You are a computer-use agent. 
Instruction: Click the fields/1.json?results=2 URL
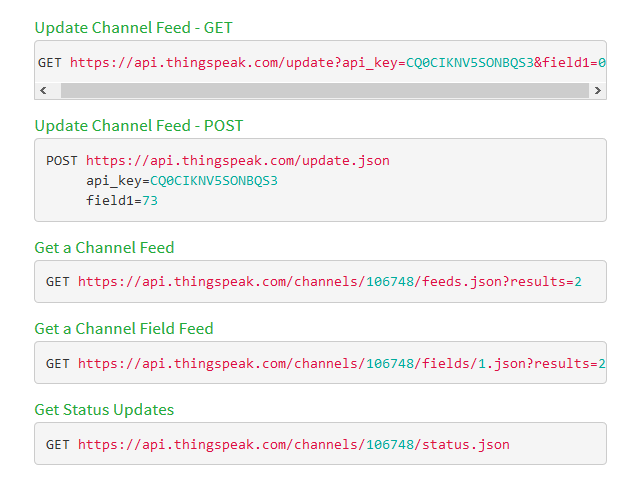(341, 363)
